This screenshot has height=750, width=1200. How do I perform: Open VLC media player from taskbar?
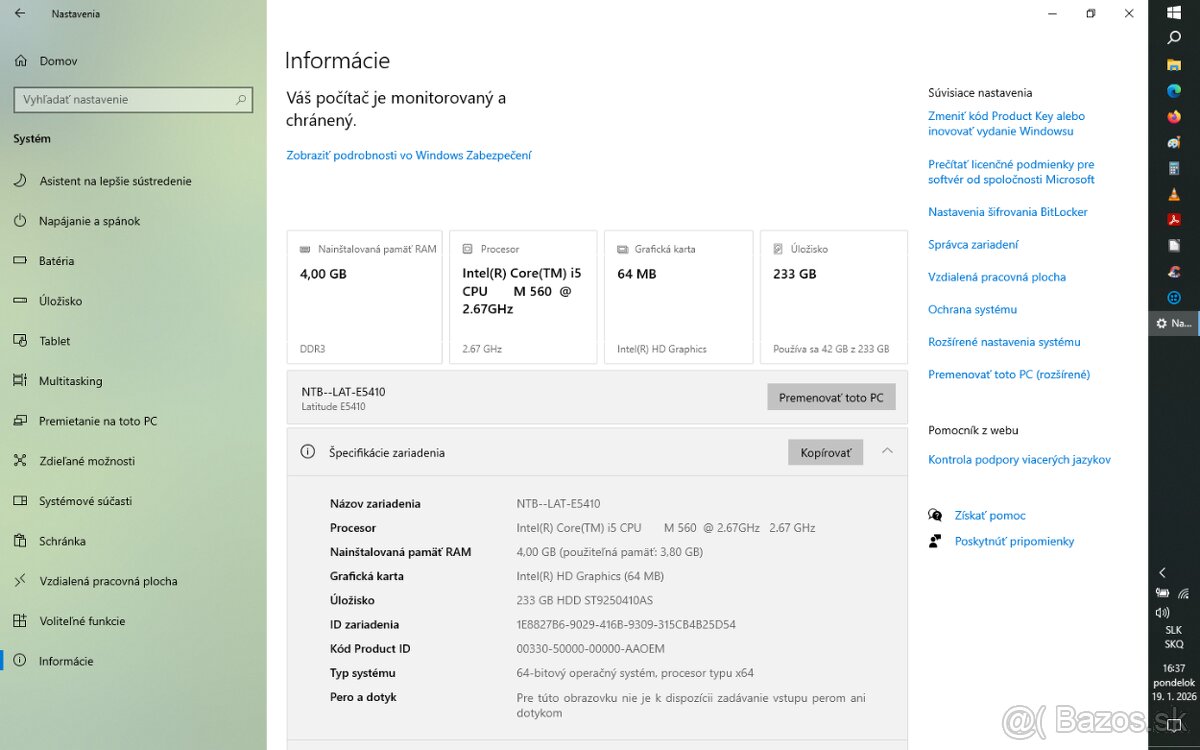tap(1174, 194)
